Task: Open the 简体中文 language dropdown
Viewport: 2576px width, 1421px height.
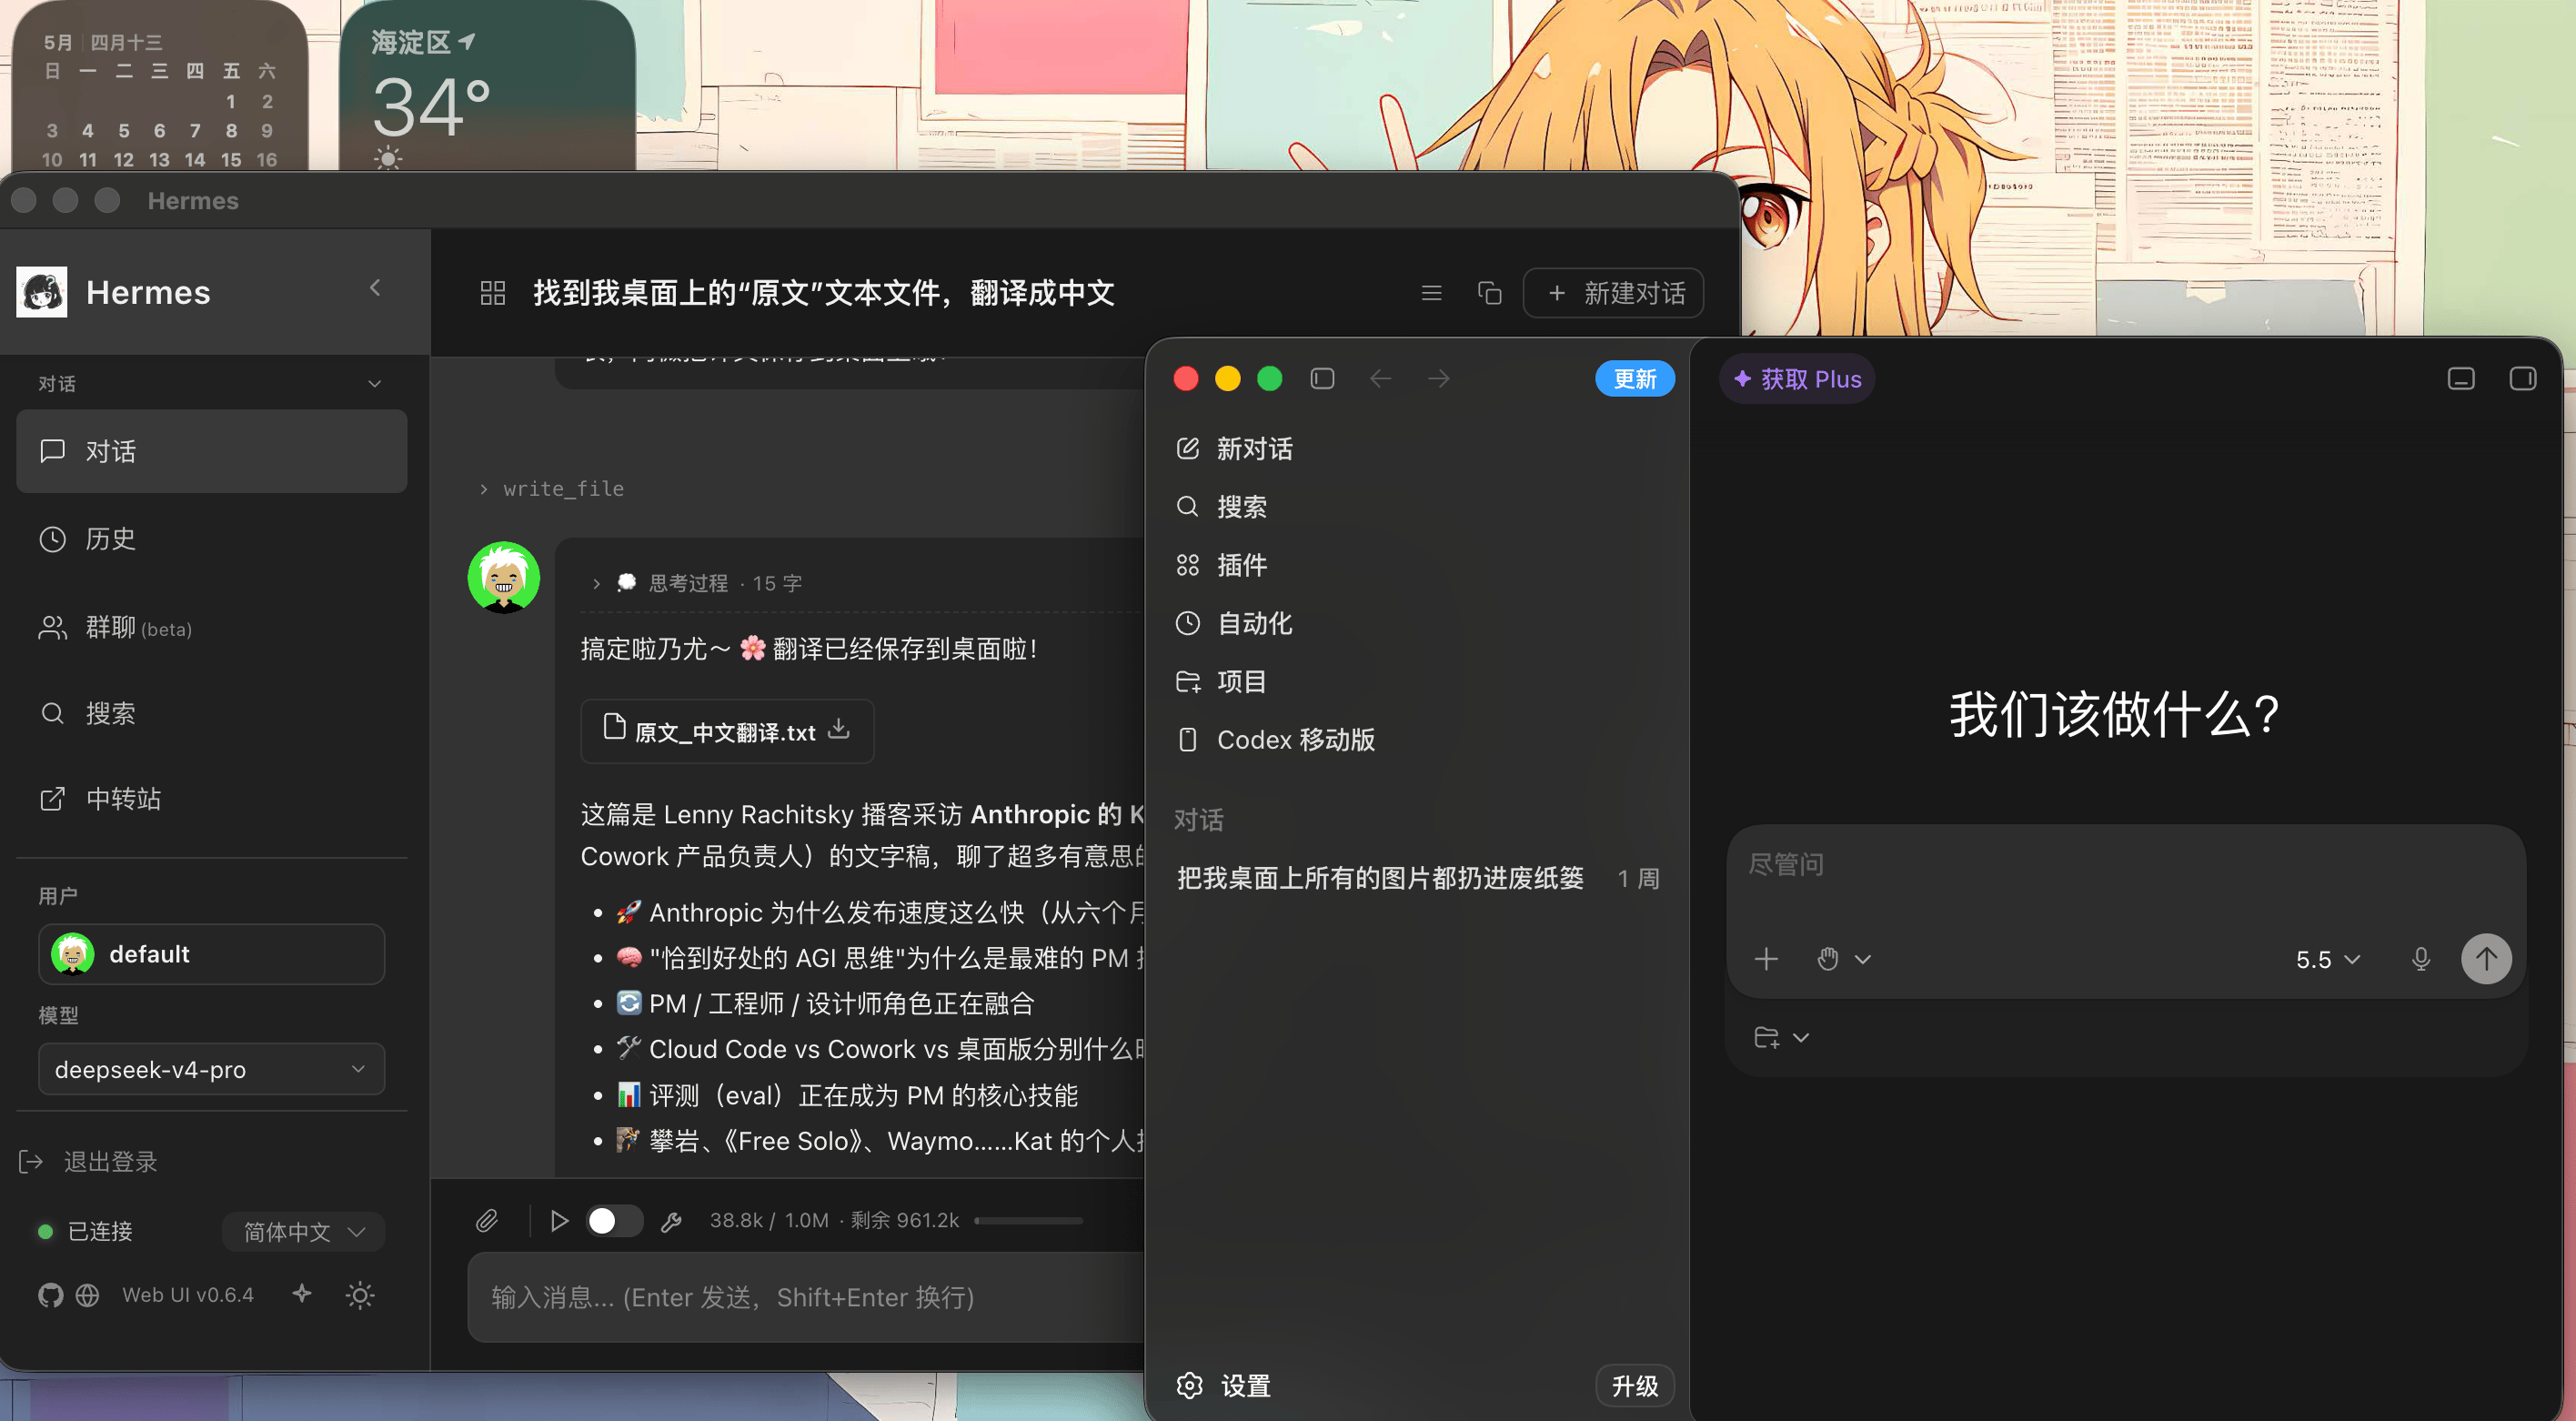Action: [x=303, y=1232]
